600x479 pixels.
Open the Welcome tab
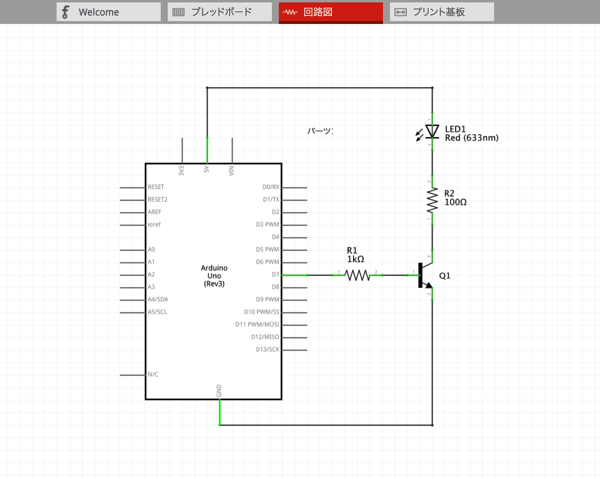tap(109, 12)
